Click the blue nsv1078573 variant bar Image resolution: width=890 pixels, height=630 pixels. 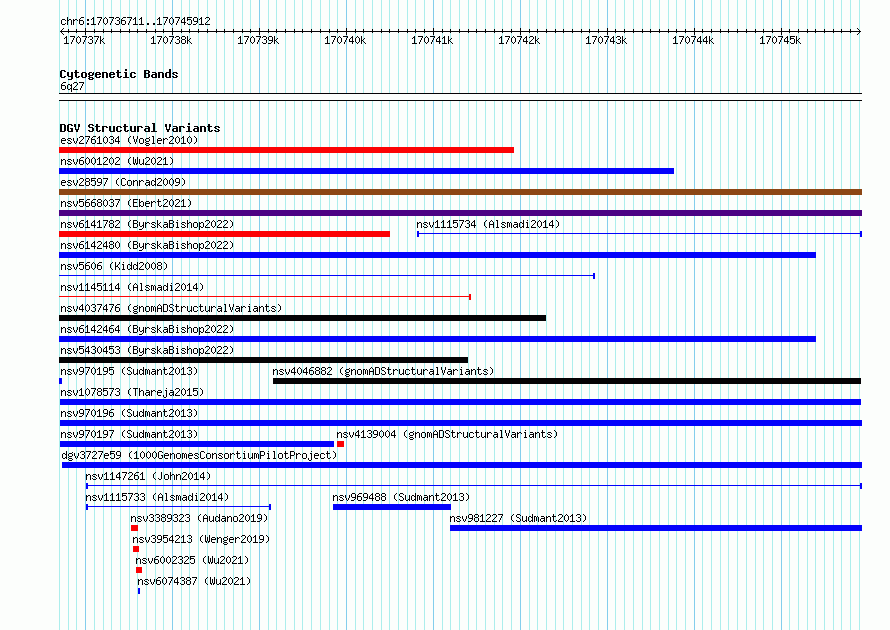coord(460,402)
